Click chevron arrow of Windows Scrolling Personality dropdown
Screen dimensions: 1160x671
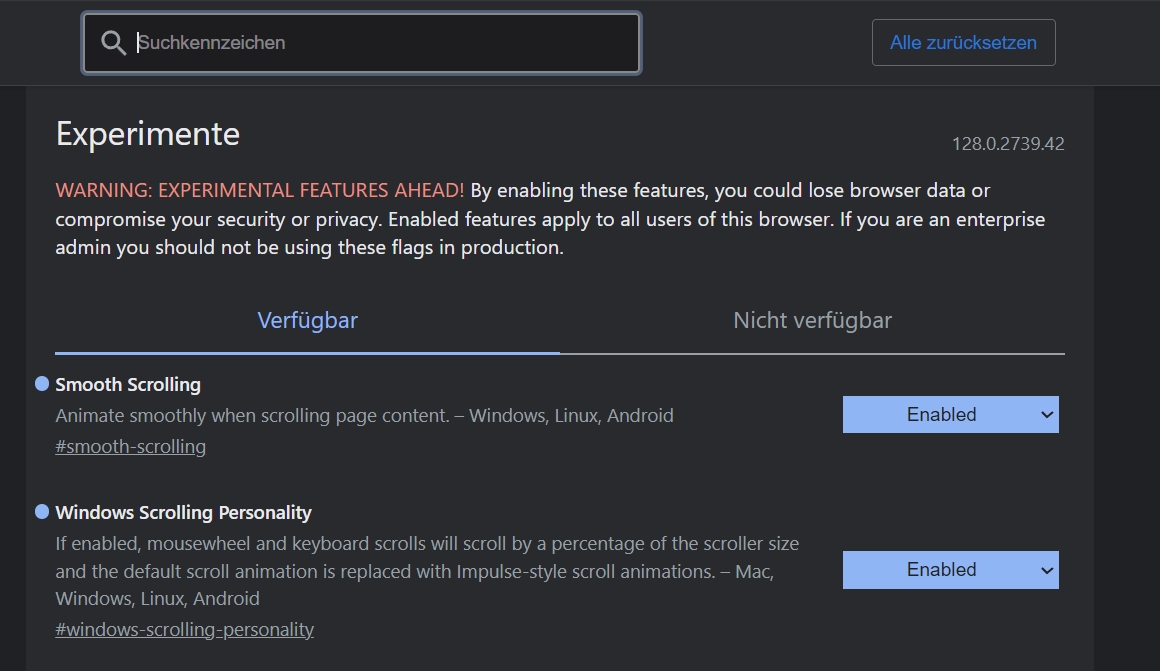(1047, 570)
